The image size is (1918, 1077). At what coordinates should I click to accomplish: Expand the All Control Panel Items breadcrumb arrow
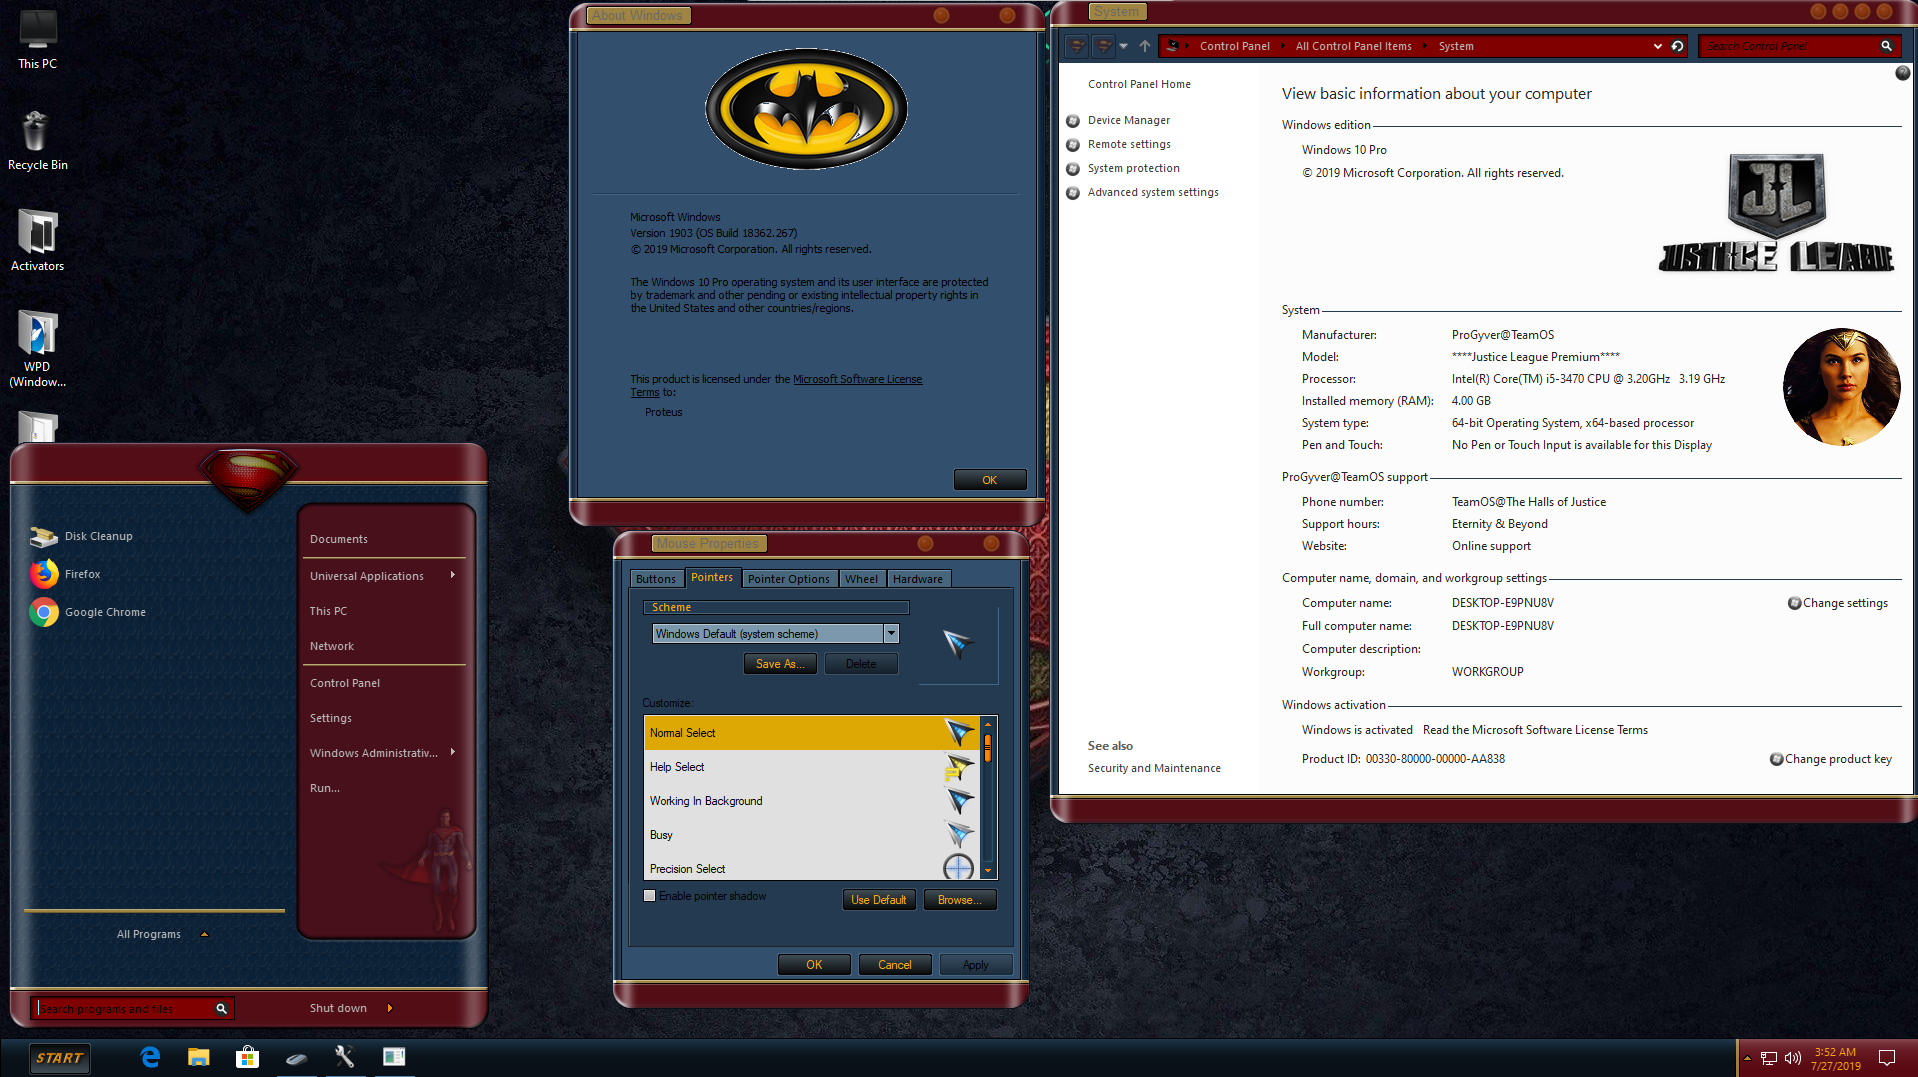pyautogui.click(x=1425, y=46)
